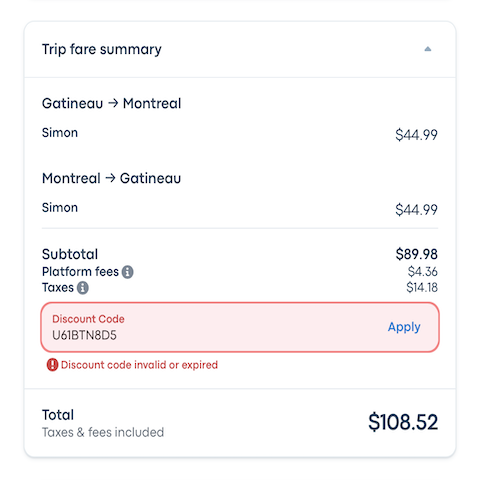Click the Subtotal label
The width and height of the screenshot is (480, 480).
pyautogui.click(x=70, y=254)
